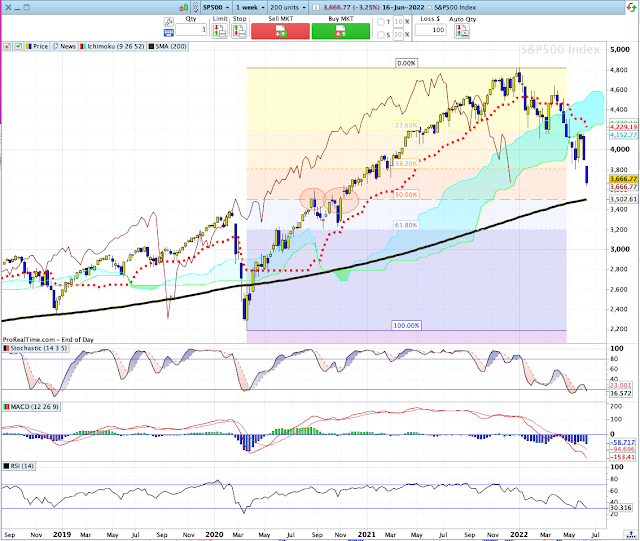The height and width of the screenshot is (541, 640).
Task: Click the yellow-blue Price color swatch
Action: click(29, 47)
